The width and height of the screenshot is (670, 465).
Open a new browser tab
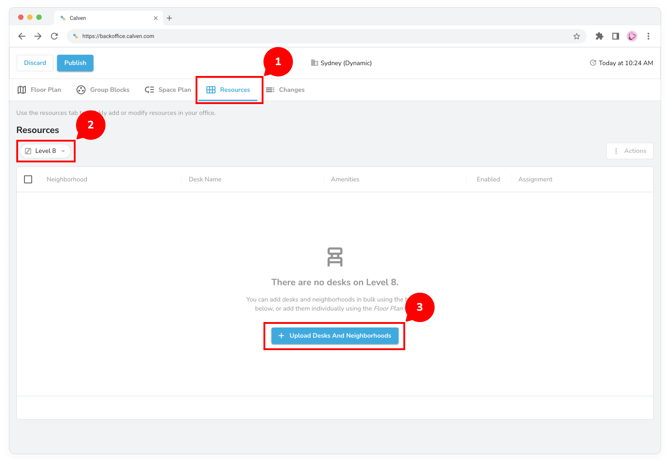(169, 18)
